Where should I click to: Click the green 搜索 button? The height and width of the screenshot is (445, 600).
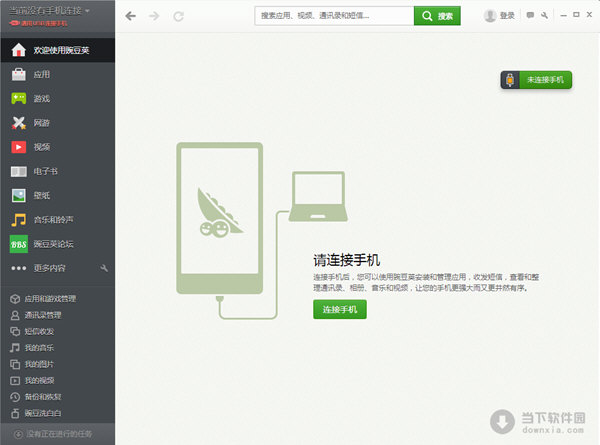437,16
